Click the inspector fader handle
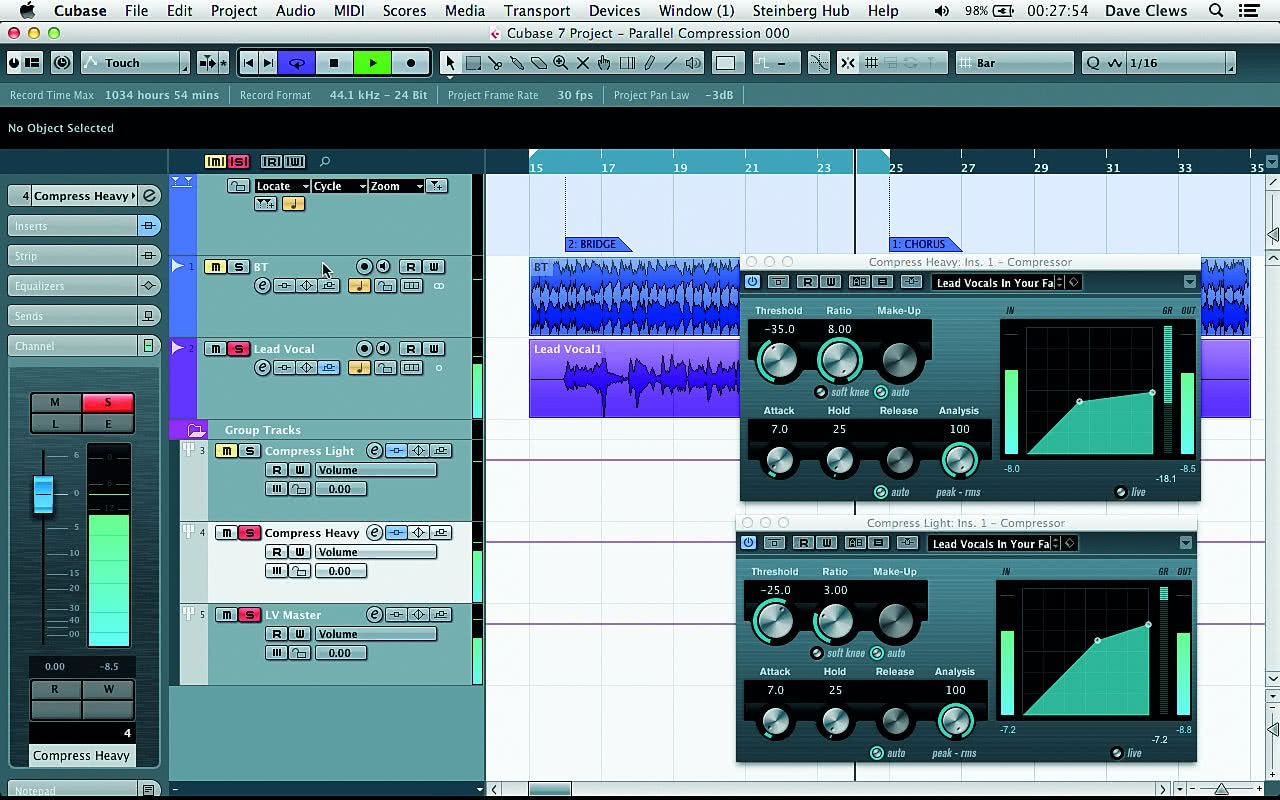This screenshot has height=800, width=1280. coord(43,495)
